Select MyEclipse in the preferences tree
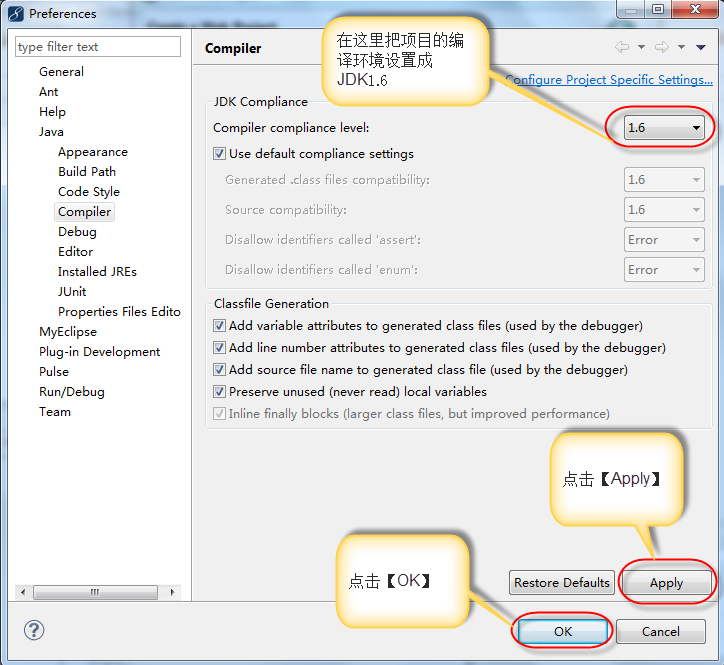This screenshot has width=724, height=665. pyautogui.click(x=68, y=332)
